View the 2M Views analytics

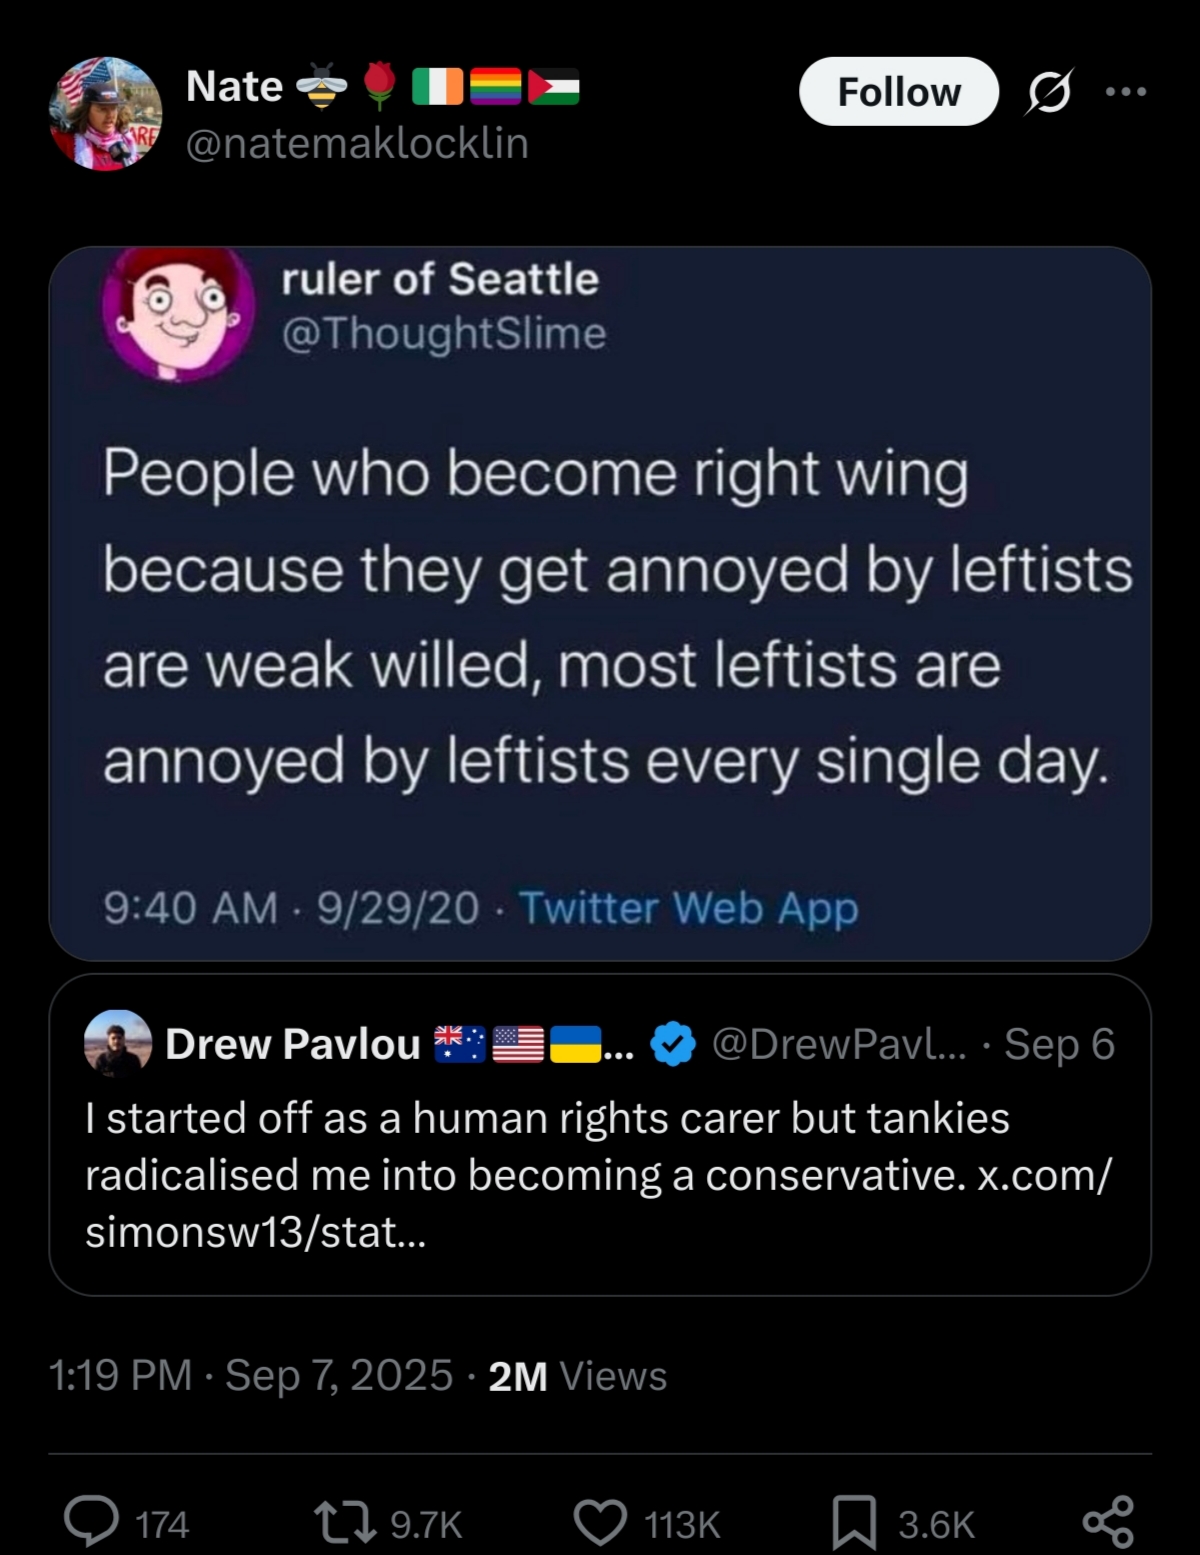[x=577, y=1376]
